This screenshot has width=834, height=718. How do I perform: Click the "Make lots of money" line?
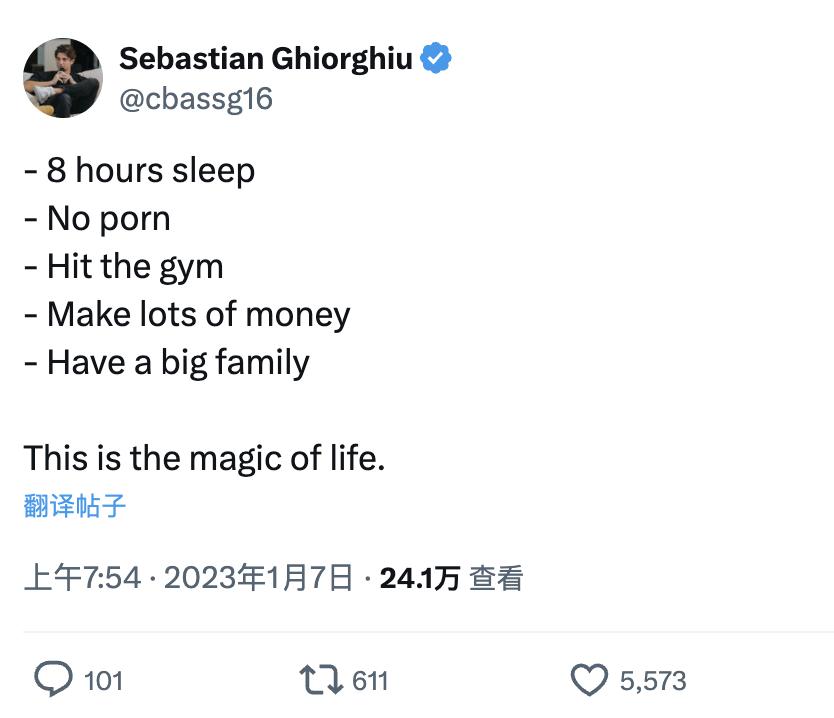click(x=188, y=315)
